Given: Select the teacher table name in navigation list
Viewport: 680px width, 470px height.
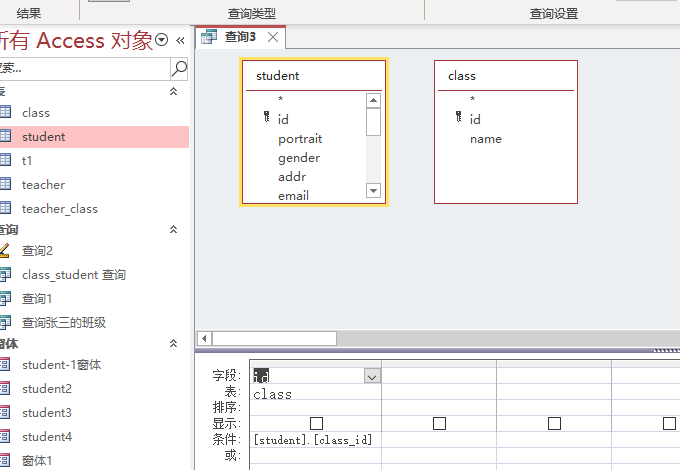Looking at the screenshot, I should [x=43, y=185].
